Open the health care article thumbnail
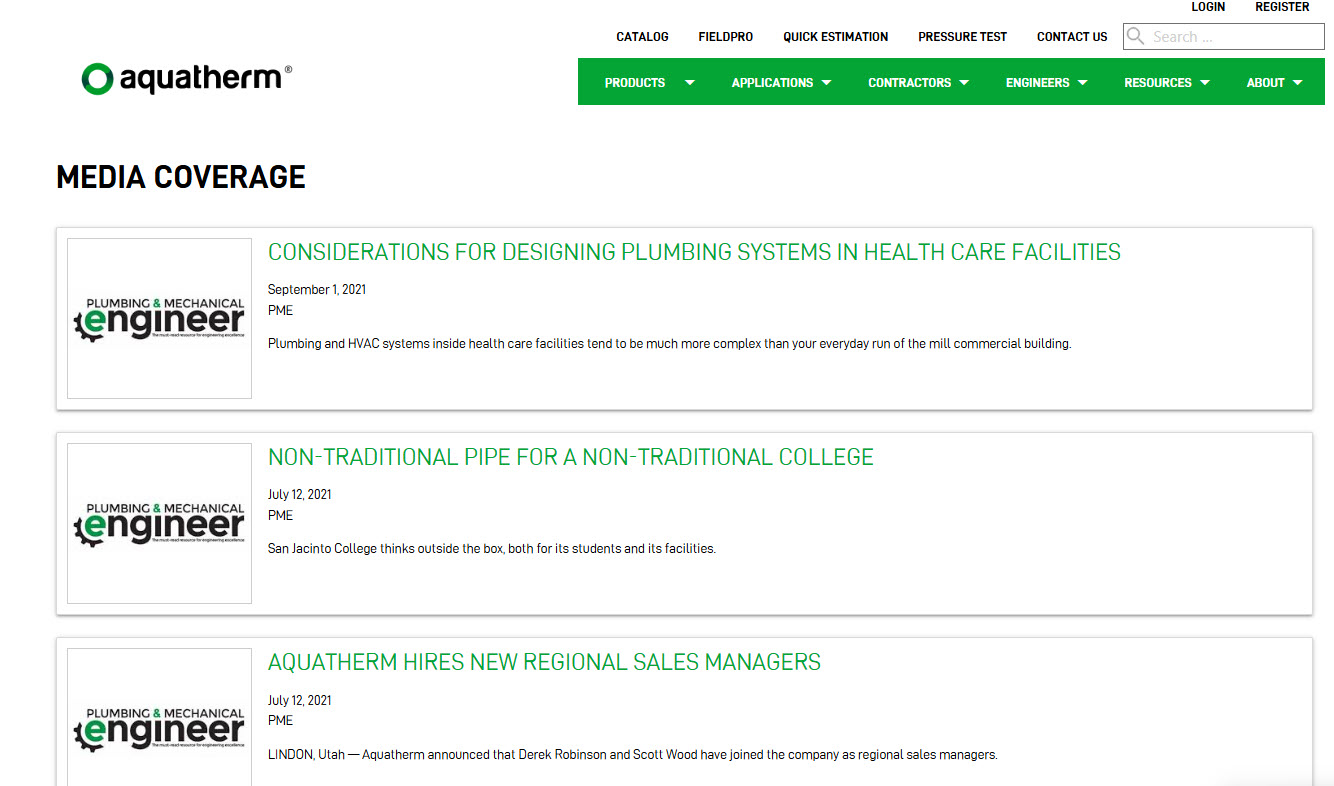The width and height of the screenshot is (1334, 786). coord(159,318)
